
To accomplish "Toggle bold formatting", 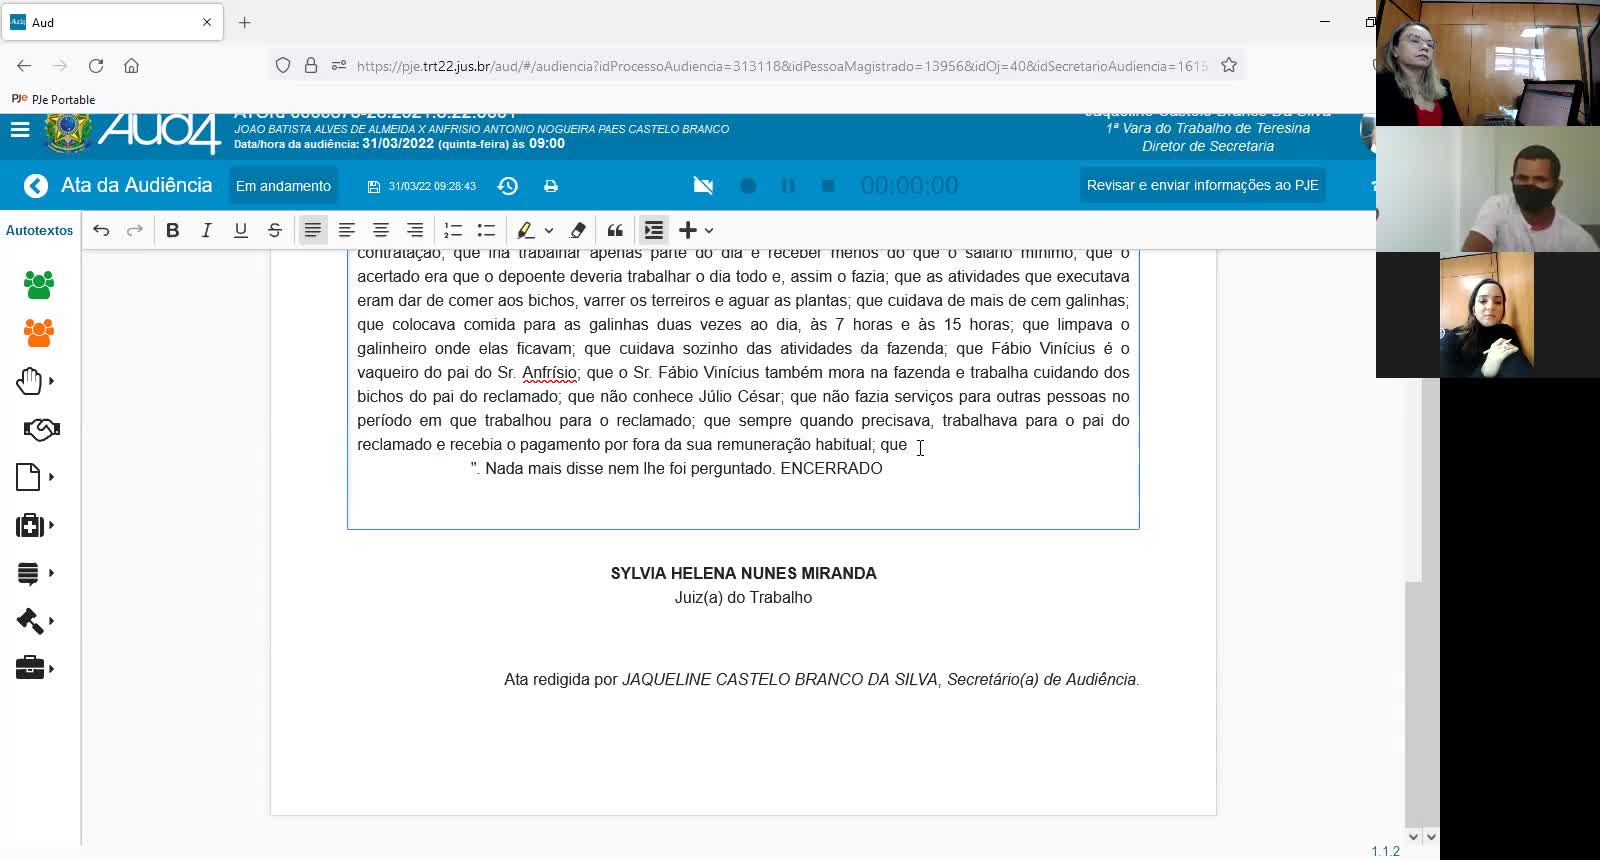I will click(x=173, y=230).
